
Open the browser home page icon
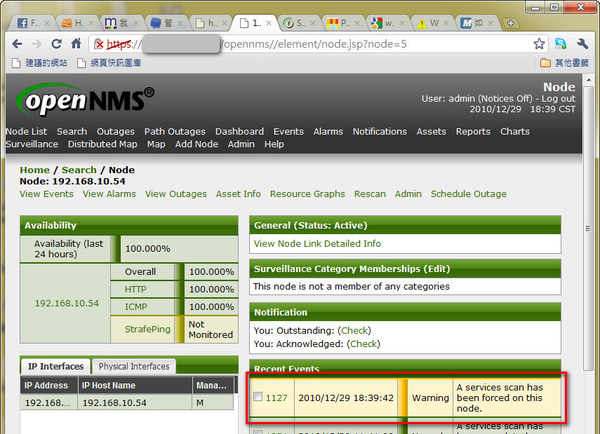point(76,44)
